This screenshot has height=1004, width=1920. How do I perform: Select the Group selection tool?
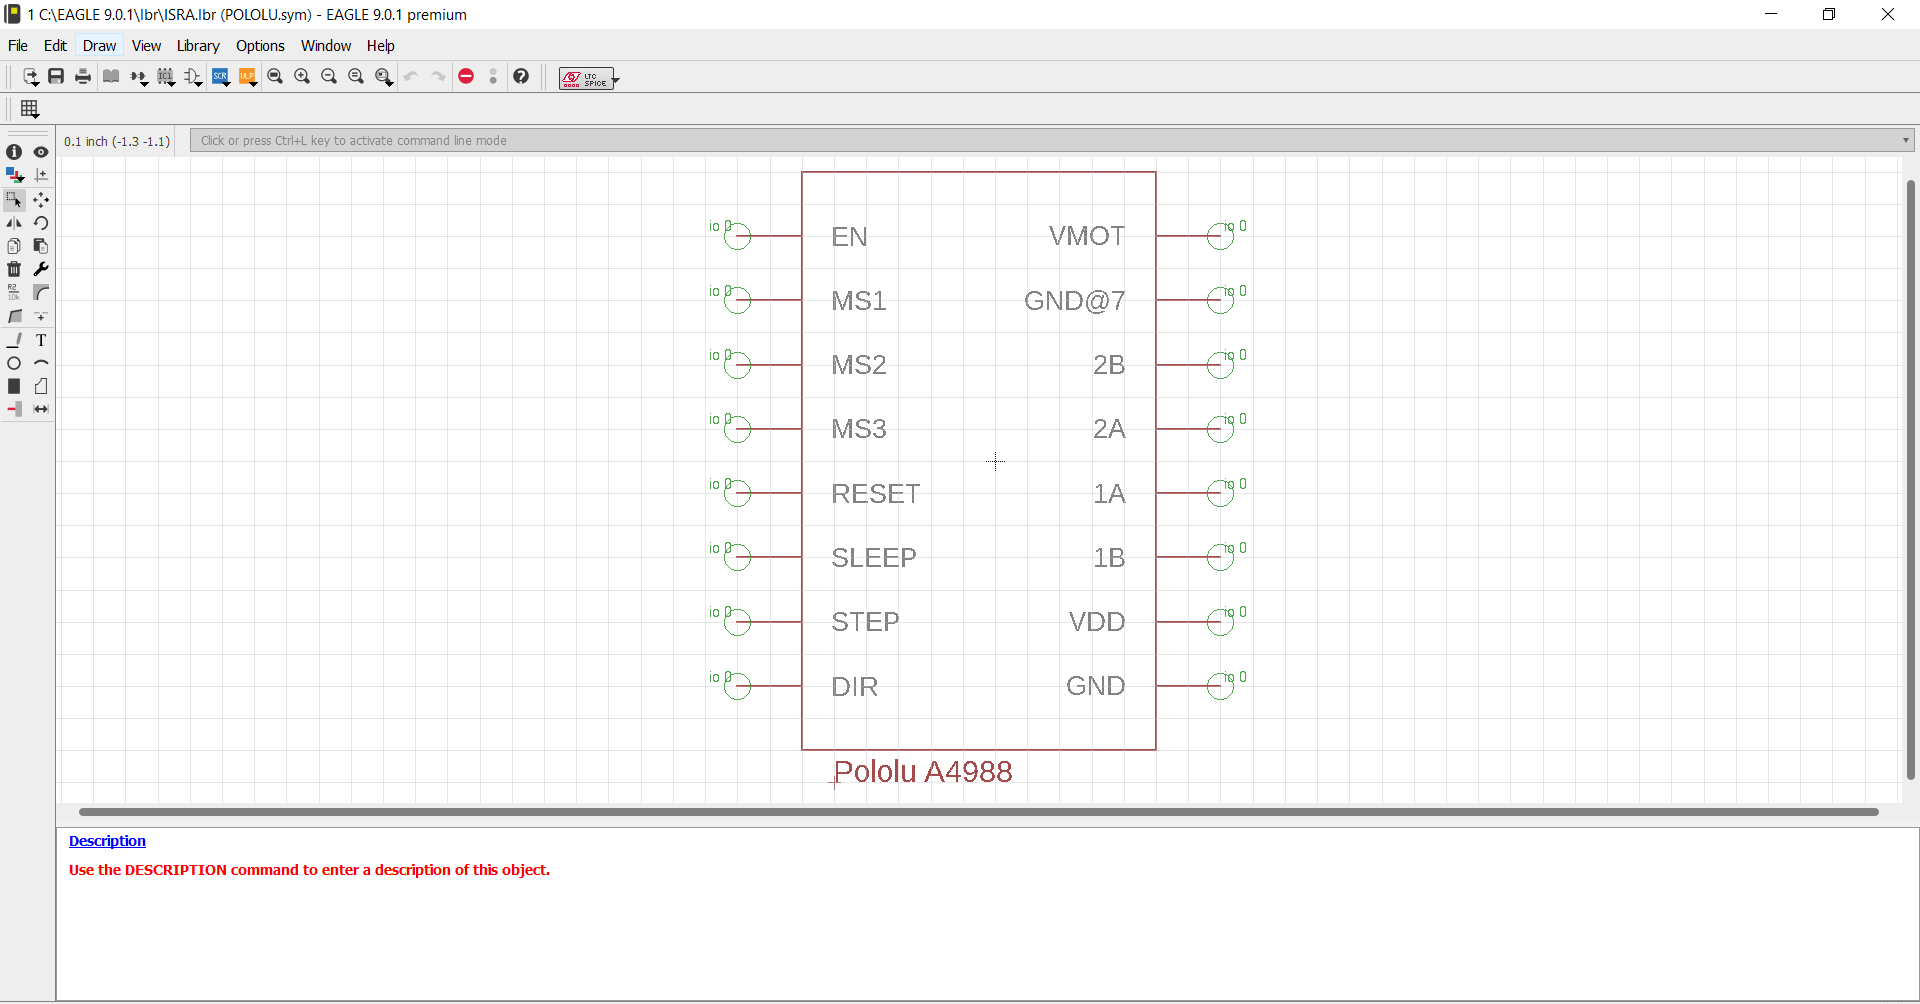(14, 200)
